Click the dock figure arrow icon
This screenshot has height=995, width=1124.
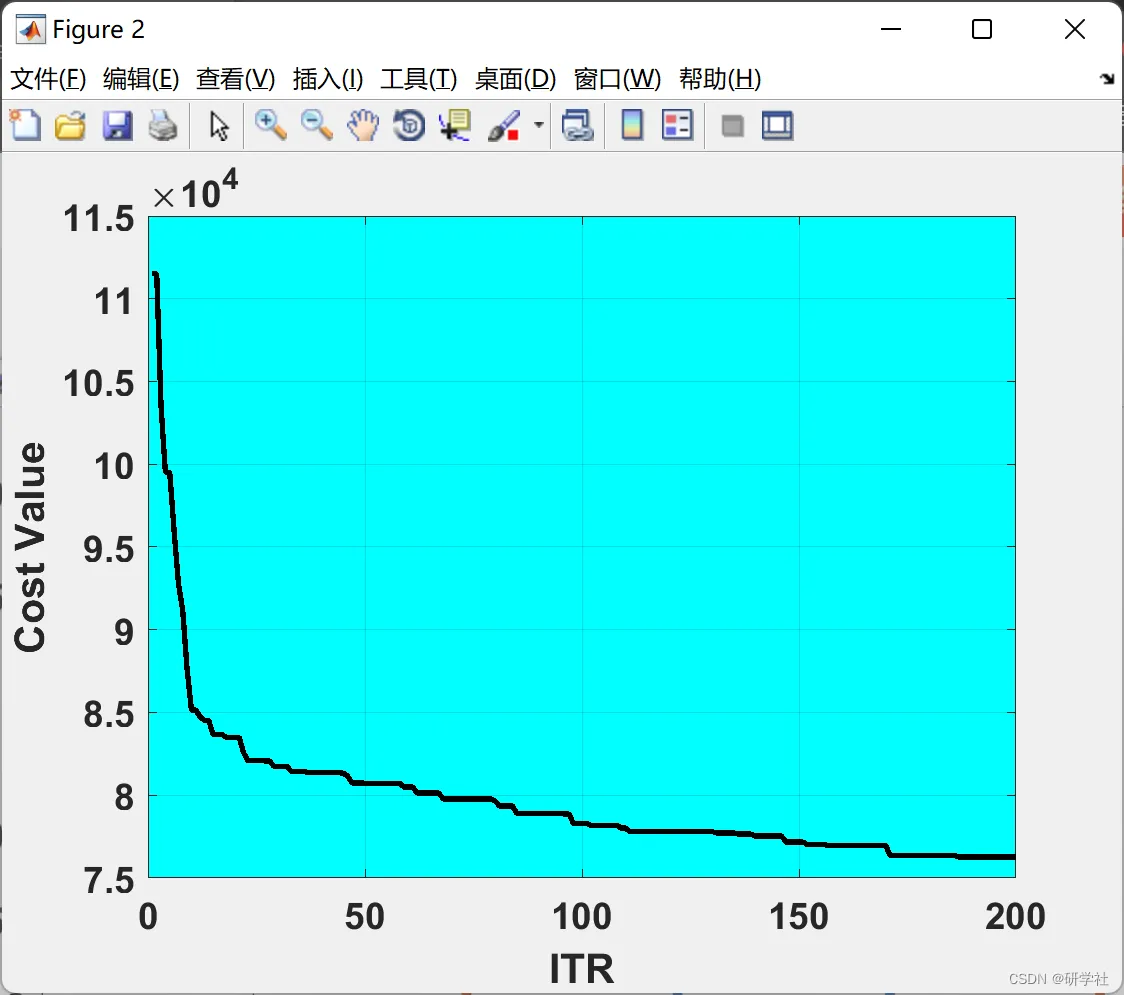pyautogui.click(x=1108, y=79)
